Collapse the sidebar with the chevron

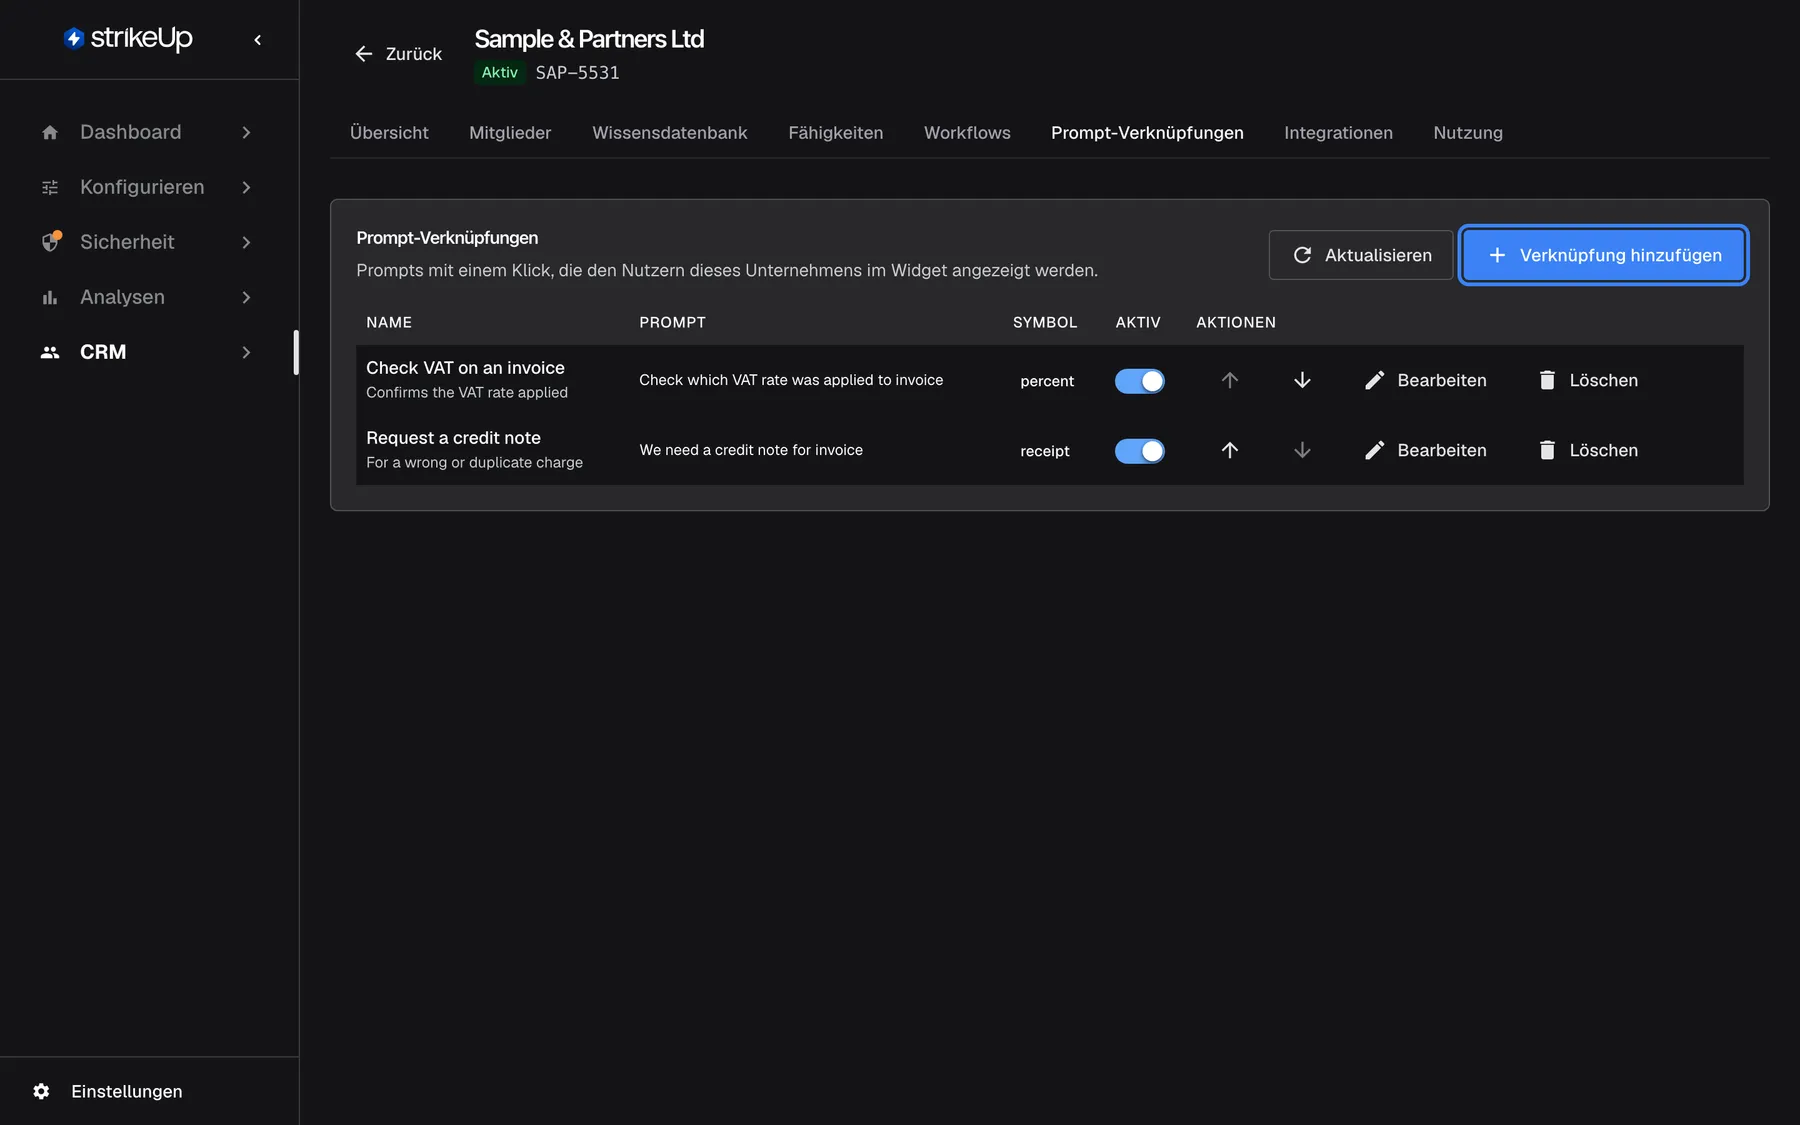point(258,40)
